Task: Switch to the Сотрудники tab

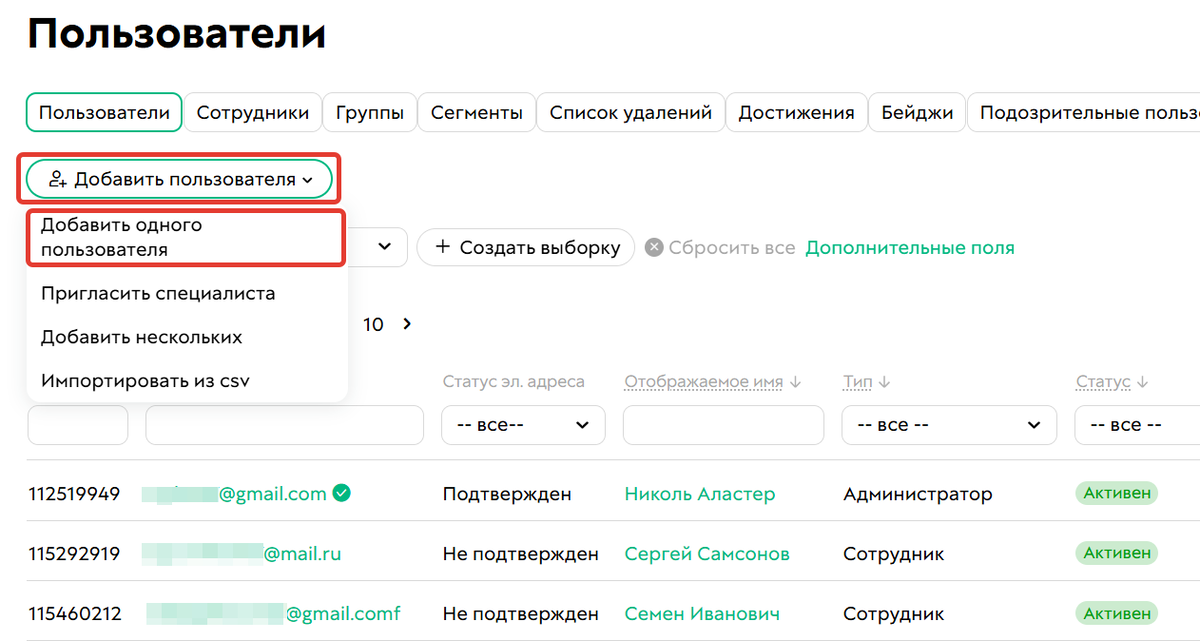Action: pos(253,112)
